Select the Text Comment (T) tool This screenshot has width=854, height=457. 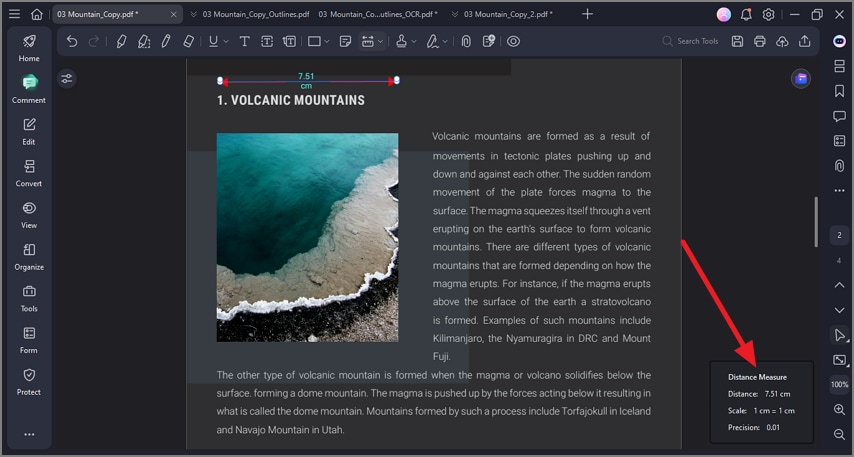tap(245, 41)
